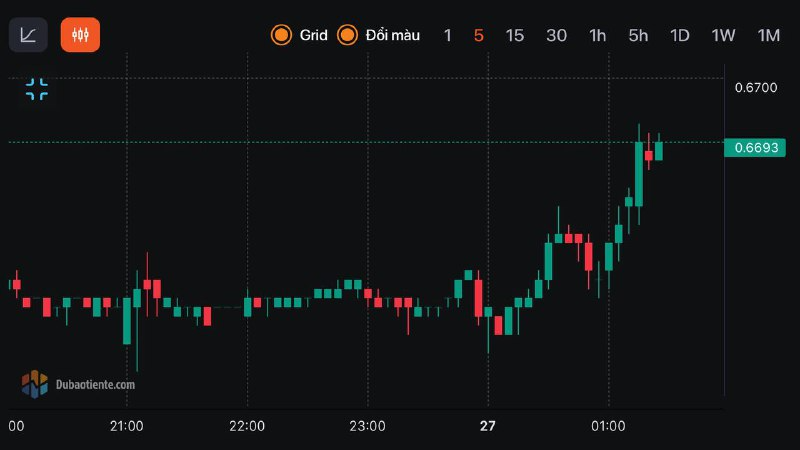
Task: Switch to the 15 minute interval
Action: point(515,35)
